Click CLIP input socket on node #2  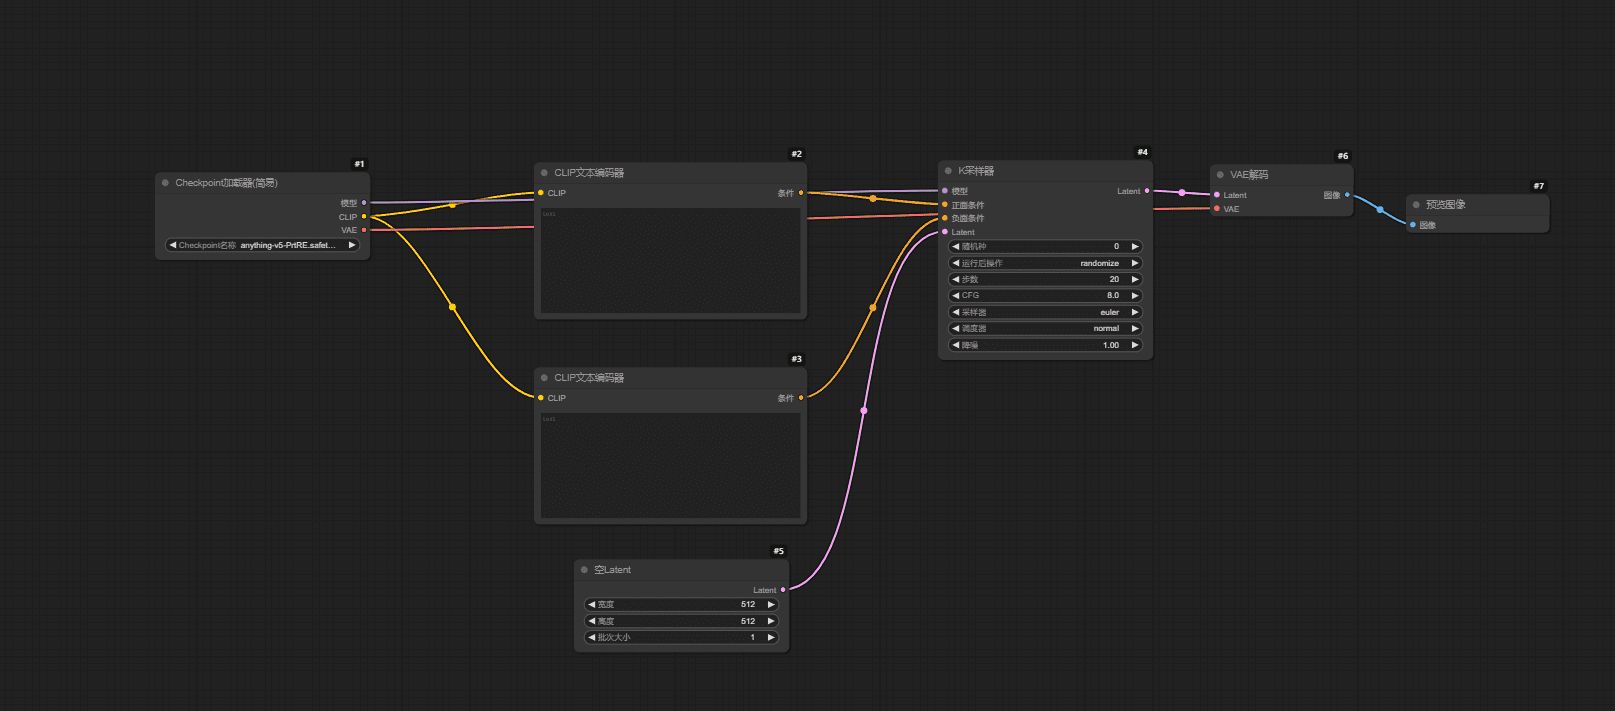(x=541, y=193)
